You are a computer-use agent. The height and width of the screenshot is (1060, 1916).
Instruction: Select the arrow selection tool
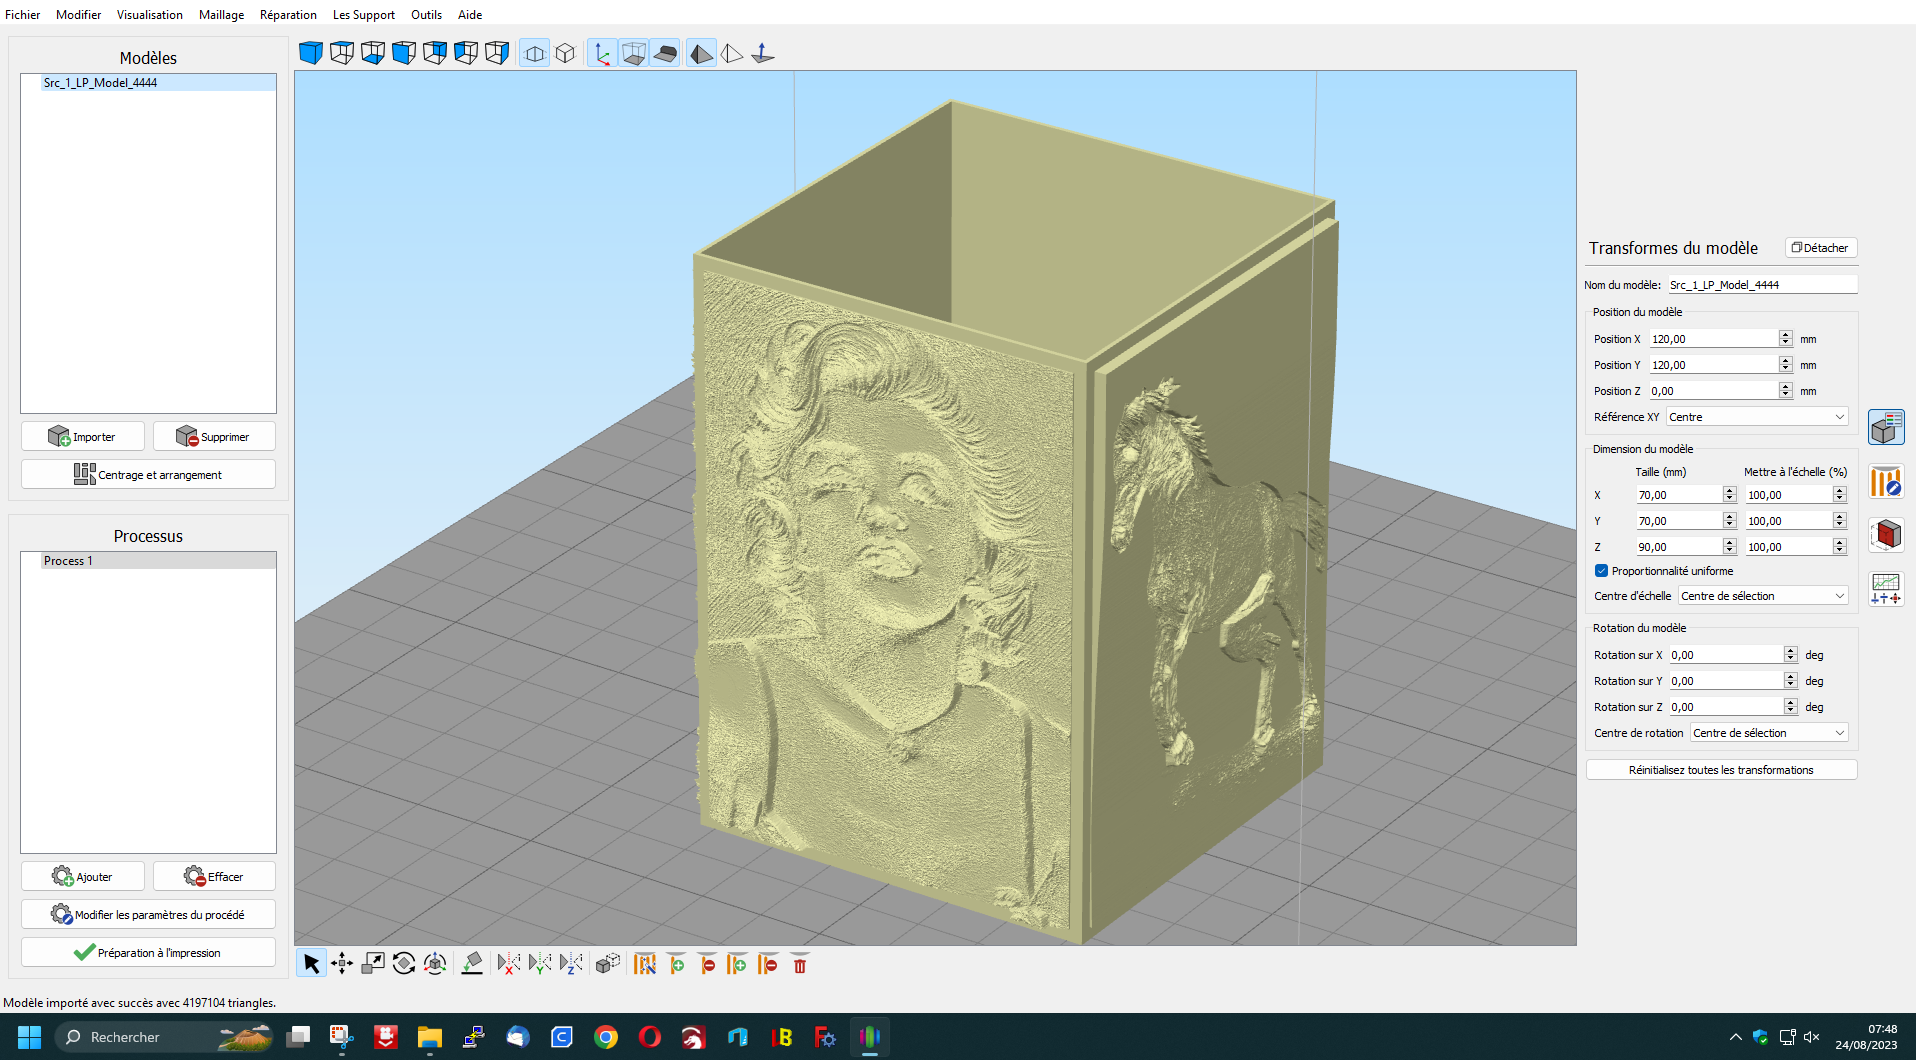[x=311, y=964]
